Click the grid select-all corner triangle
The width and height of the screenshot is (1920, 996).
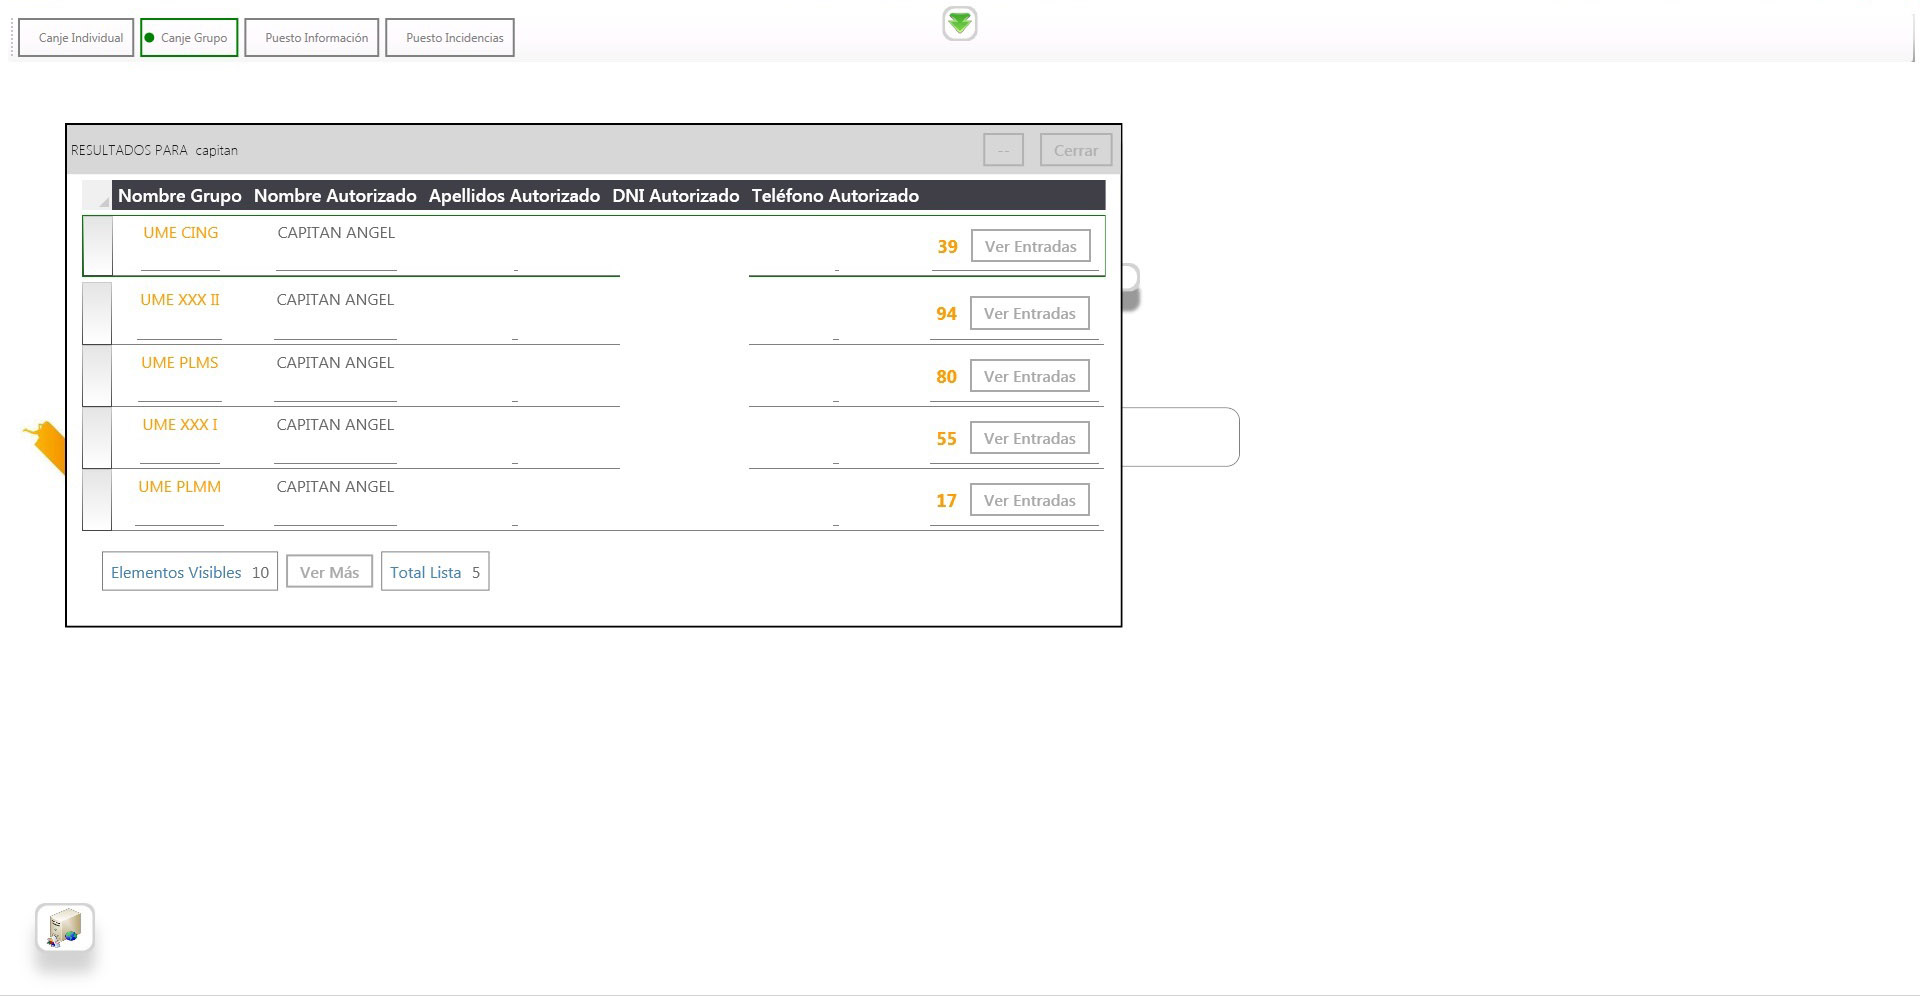(98, 196)
